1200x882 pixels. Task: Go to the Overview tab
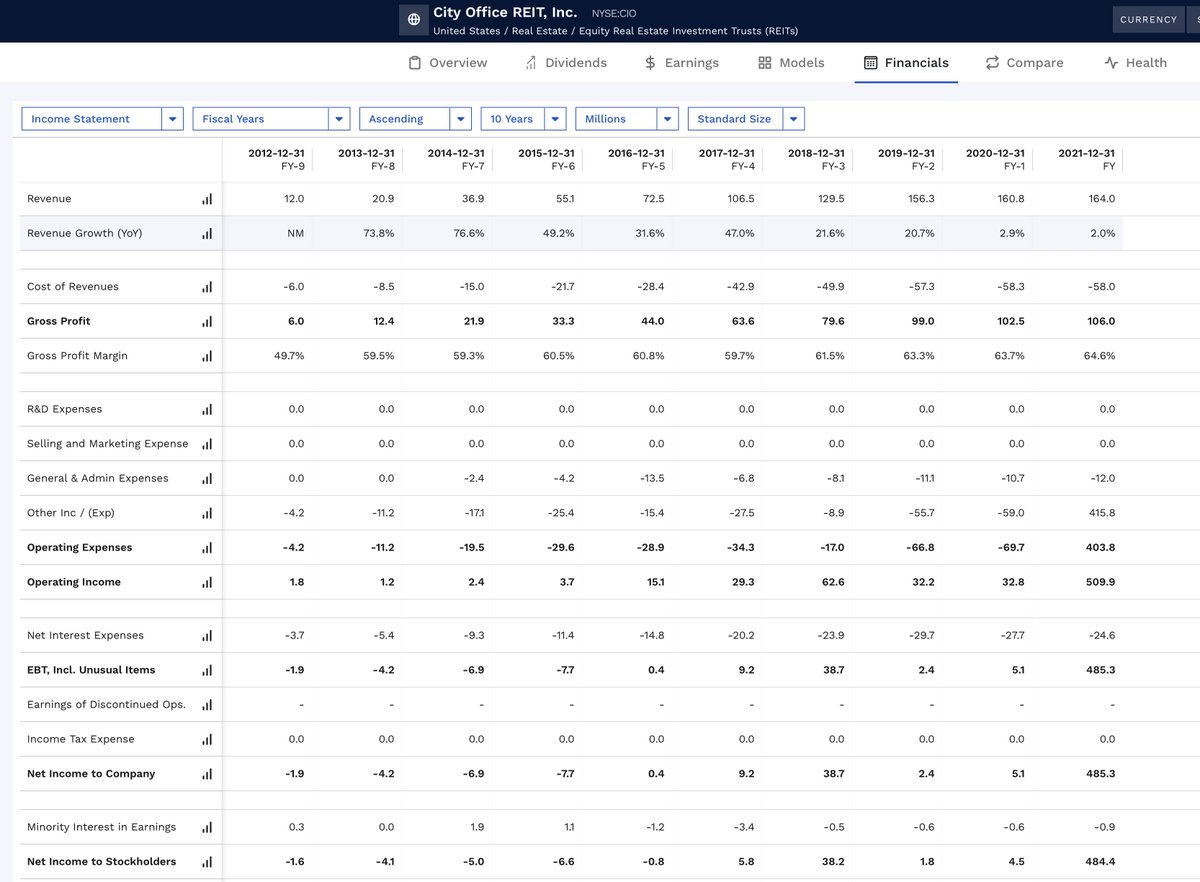point(448,62)
